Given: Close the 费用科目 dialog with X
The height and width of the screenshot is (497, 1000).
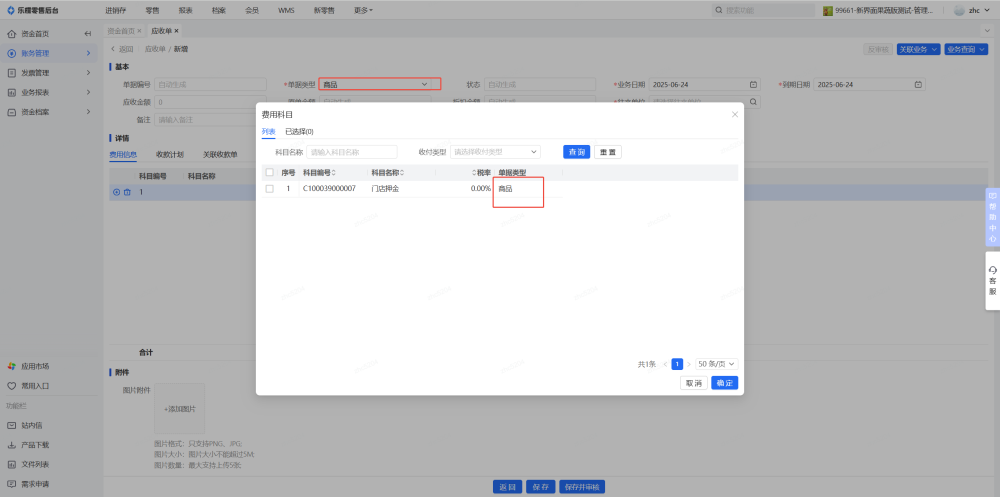Looking at the screenshot, I should (735, 115).
